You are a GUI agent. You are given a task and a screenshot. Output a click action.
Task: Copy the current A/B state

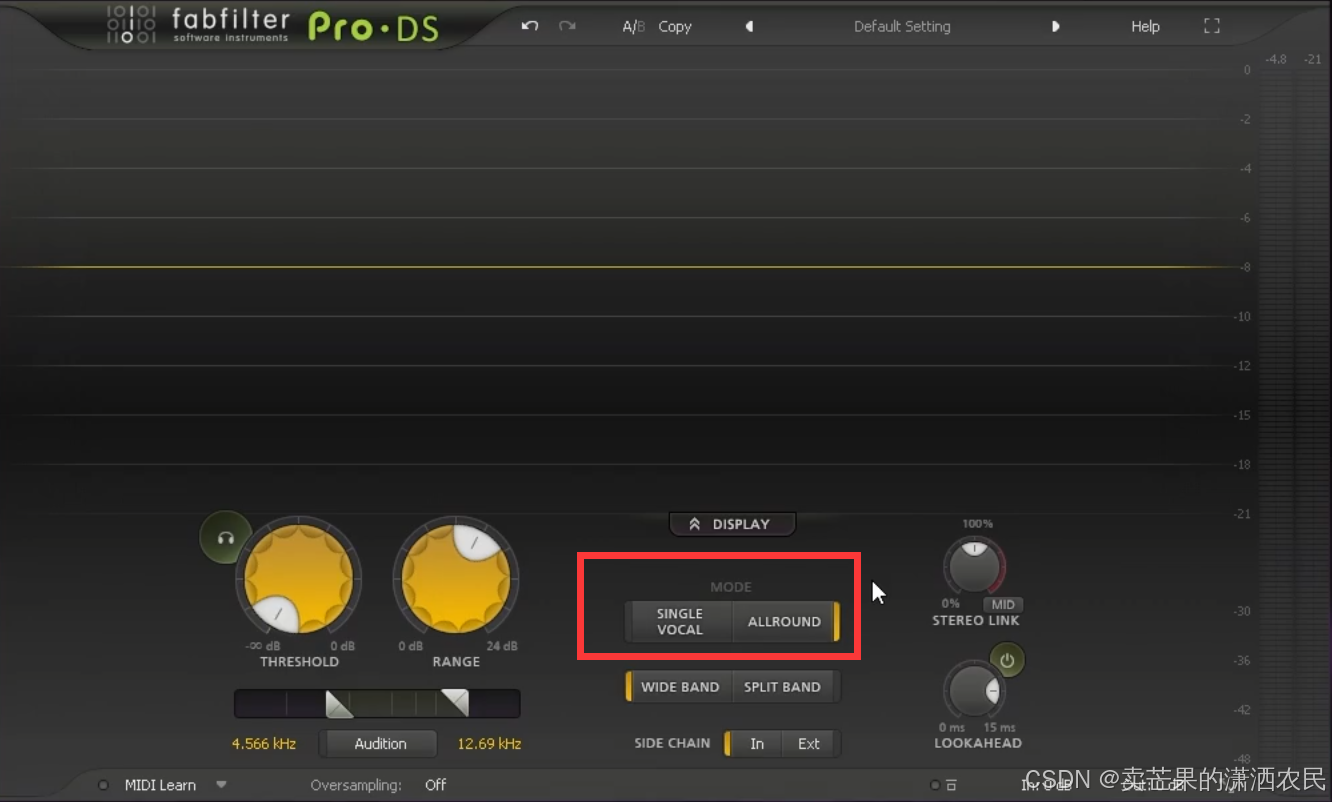675,27
